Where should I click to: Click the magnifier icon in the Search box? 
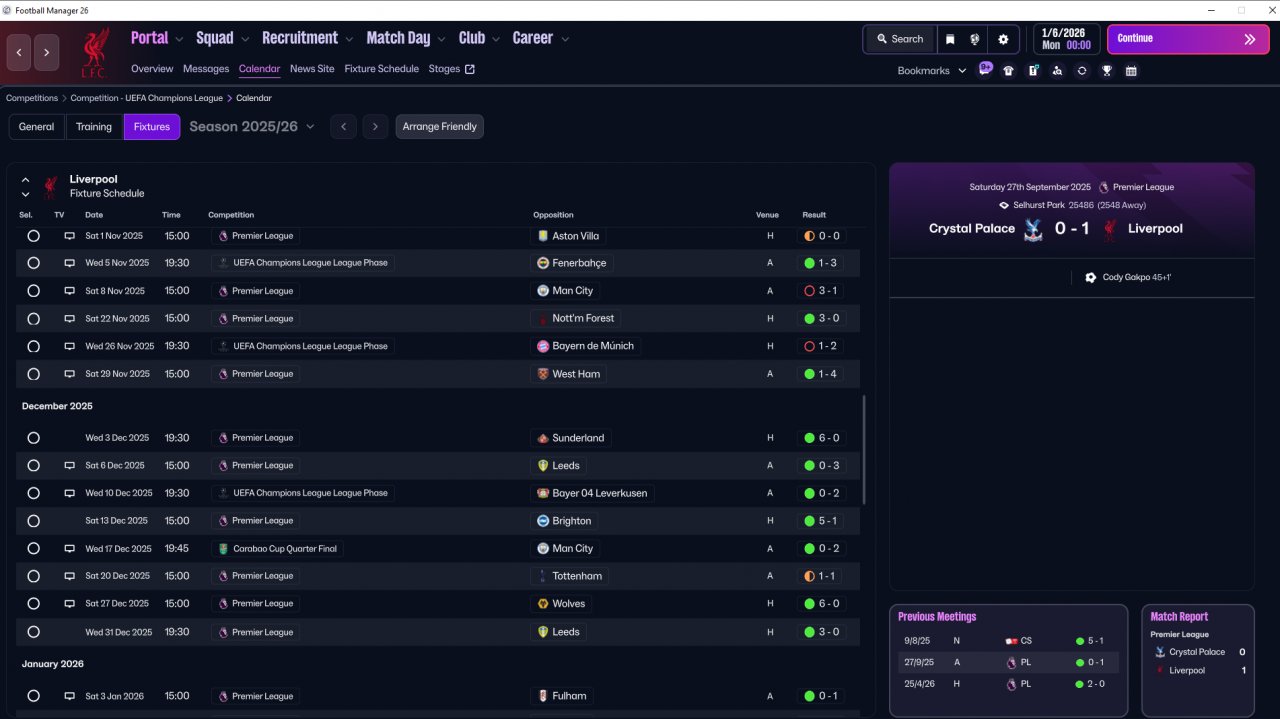point(882,39)
